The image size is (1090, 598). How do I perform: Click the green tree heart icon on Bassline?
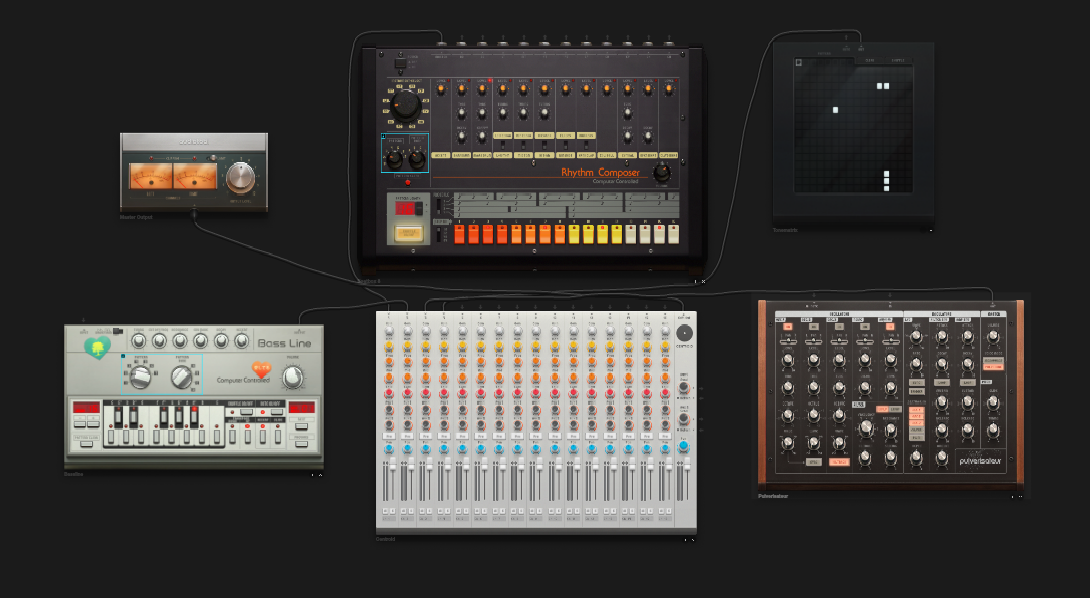97,348
